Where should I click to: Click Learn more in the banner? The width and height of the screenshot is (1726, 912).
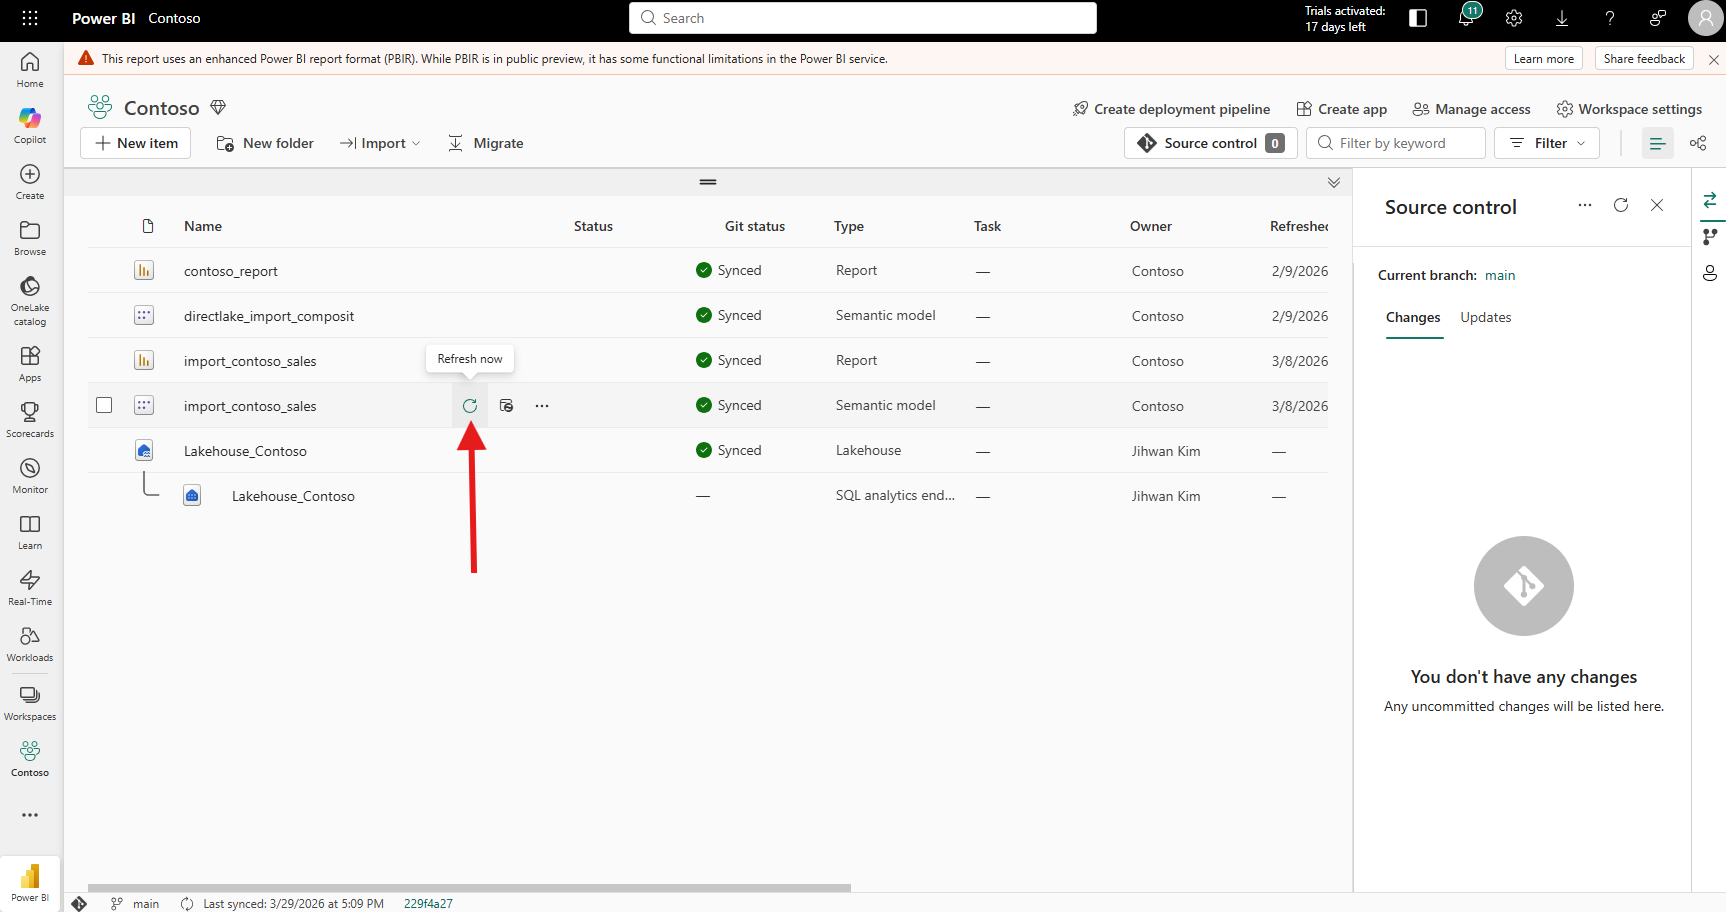pos(1544,59)
